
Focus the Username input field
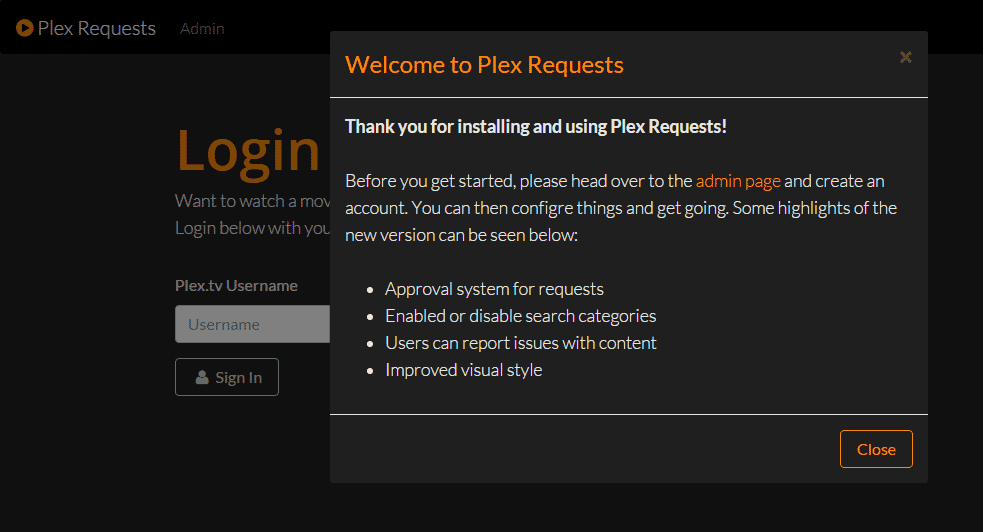[252, 324]
